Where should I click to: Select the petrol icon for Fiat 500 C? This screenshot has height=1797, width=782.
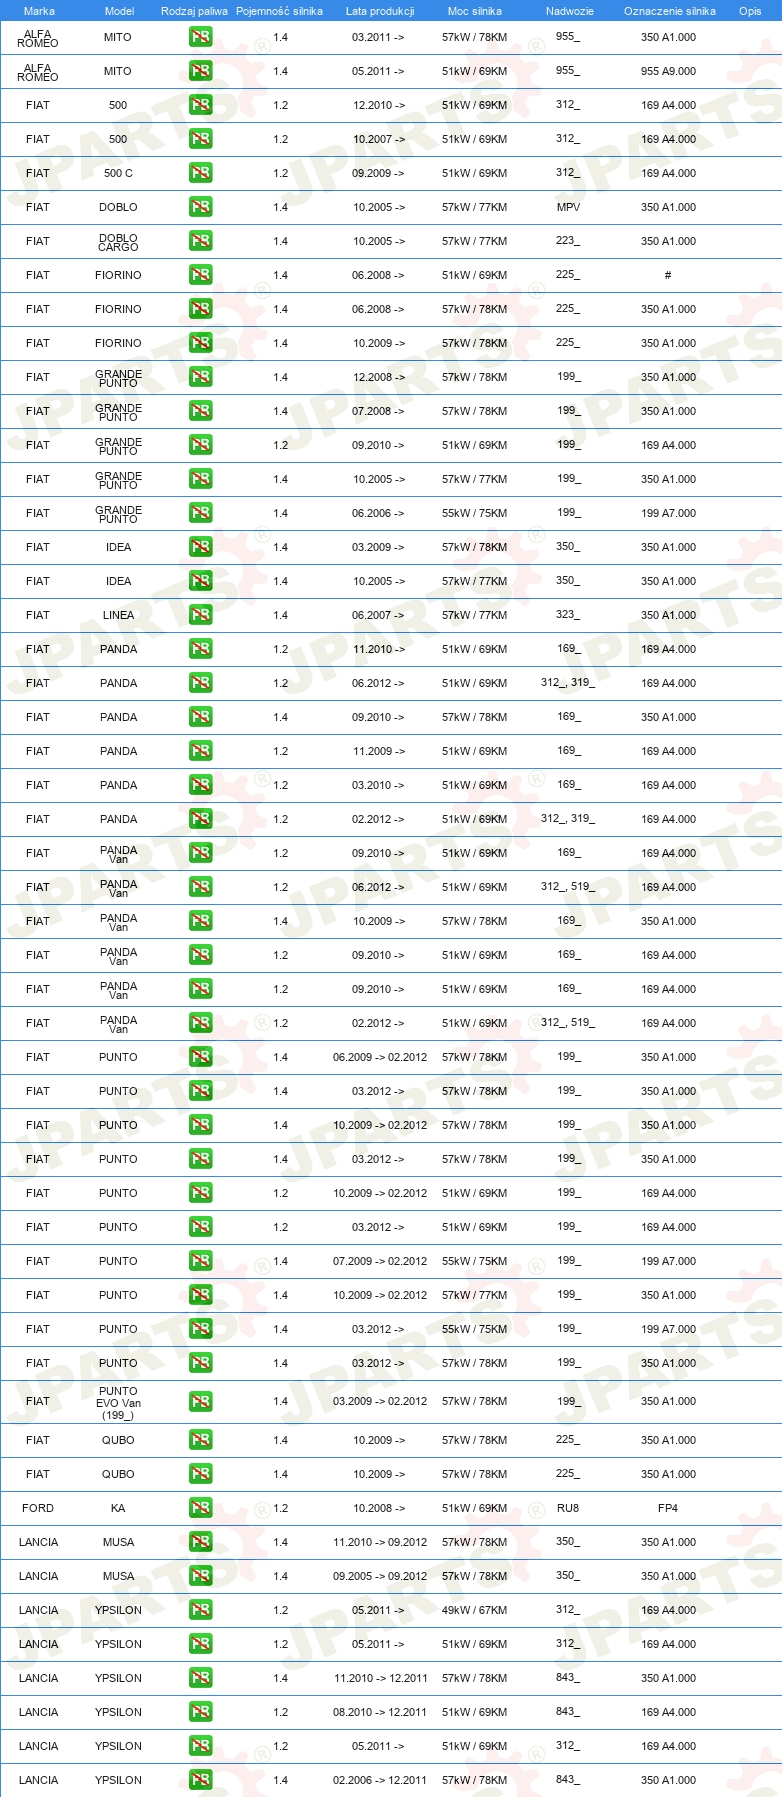click(x=200, y=173)
